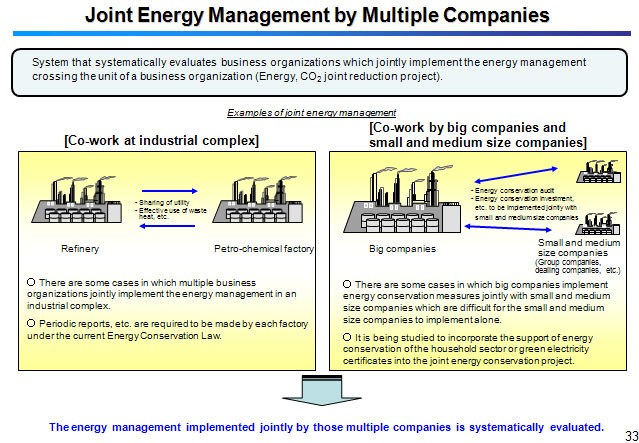This screenshot has height=443, width=639.
Task: Click the large downward arrow graphic
Action: [322, 390]
